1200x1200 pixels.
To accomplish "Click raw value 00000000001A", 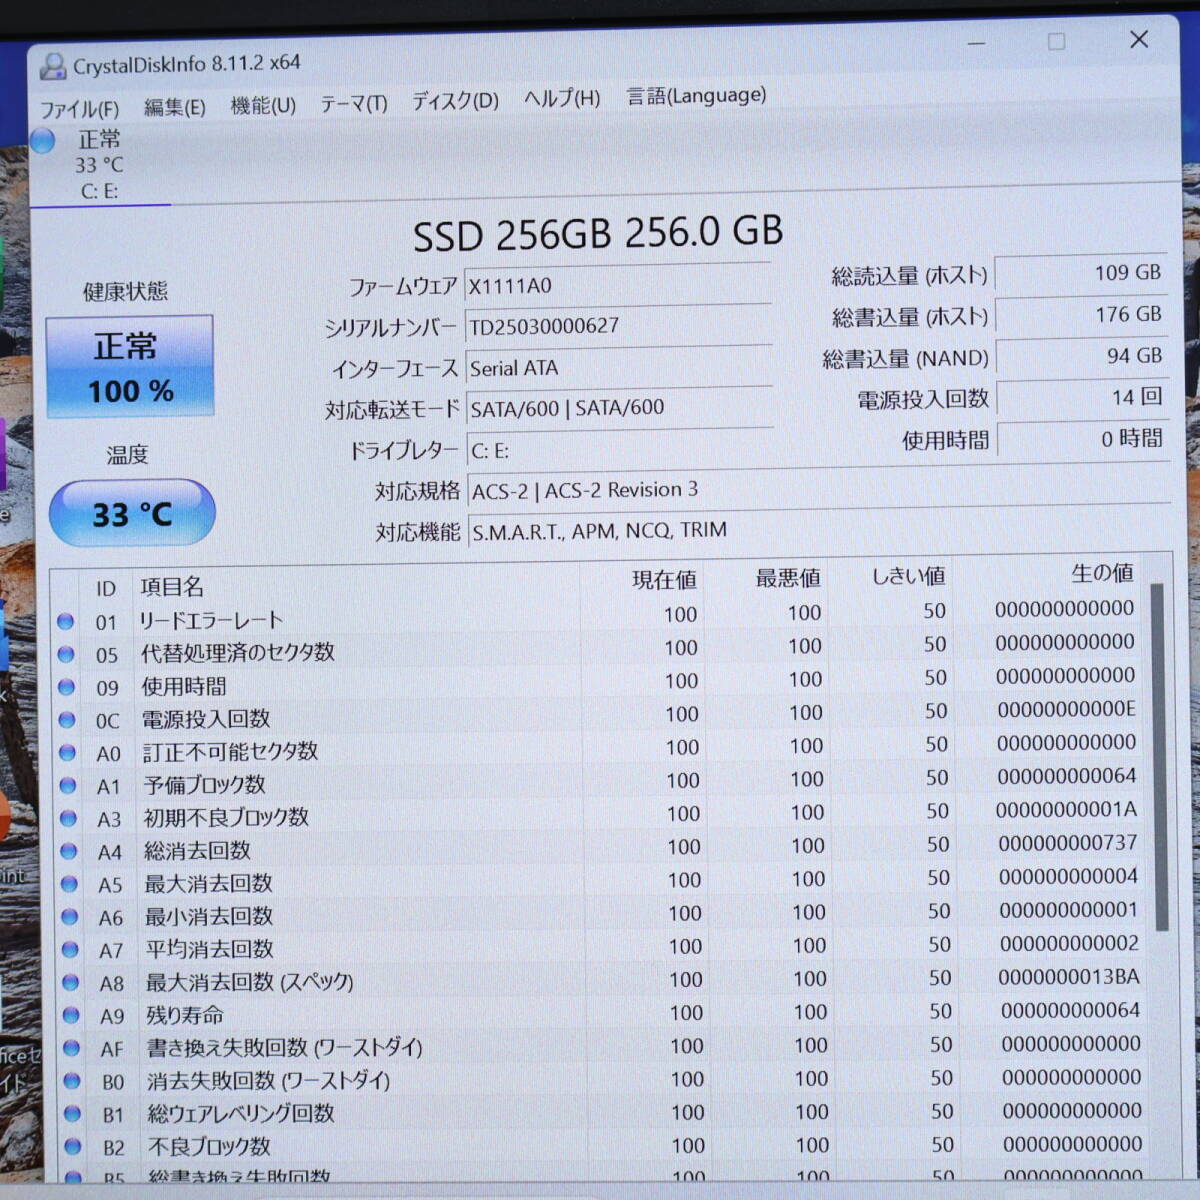I will coord(1067,809).
